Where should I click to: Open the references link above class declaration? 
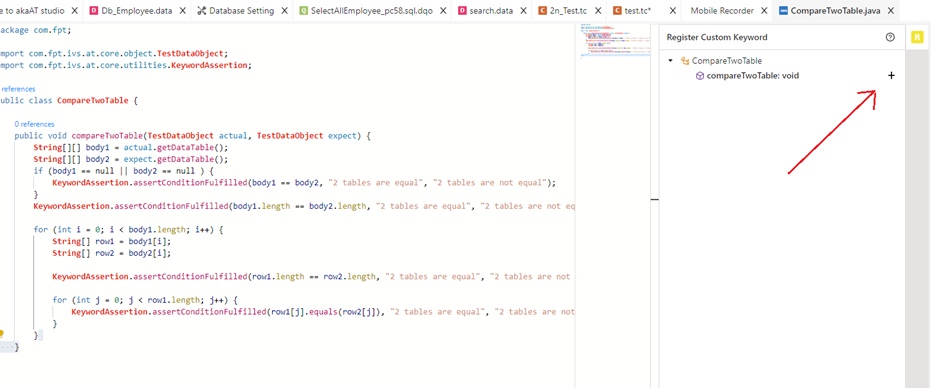(x=18, y=89)
